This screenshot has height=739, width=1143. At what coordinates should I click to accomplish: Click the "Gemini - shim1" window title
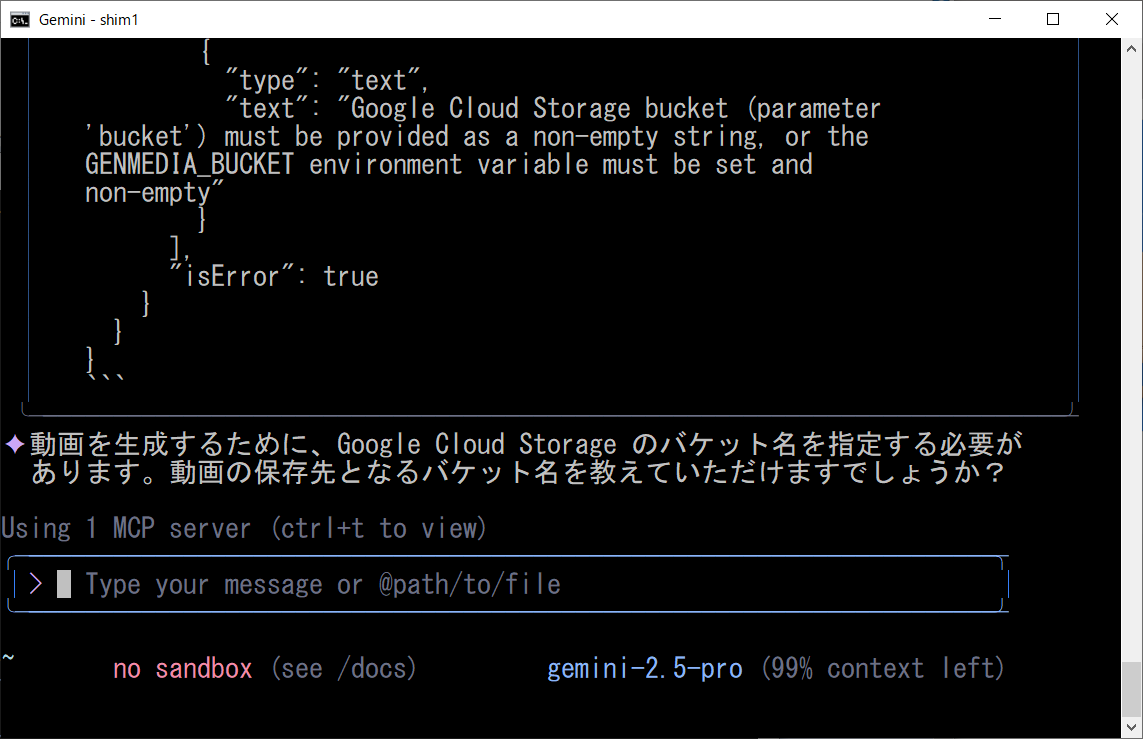(x=88, y=19)
